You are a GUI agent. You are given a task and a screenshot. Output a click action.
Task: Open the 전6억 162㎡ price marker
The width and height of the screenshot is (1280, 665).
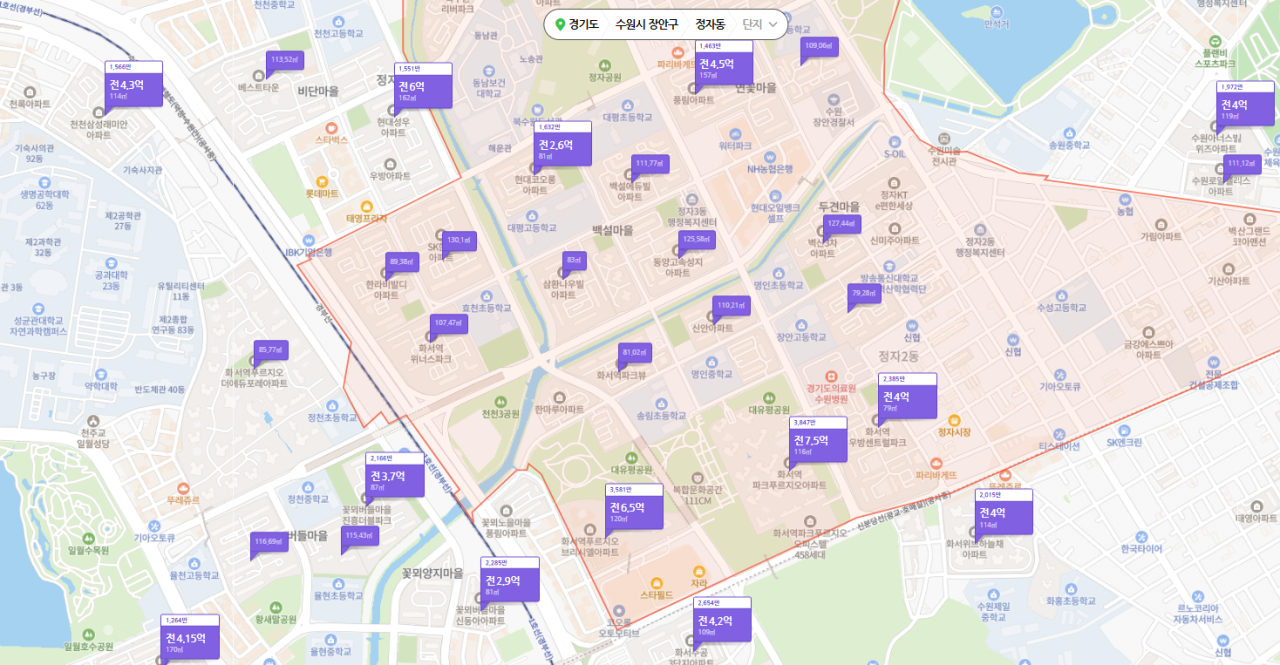point(423,86)
